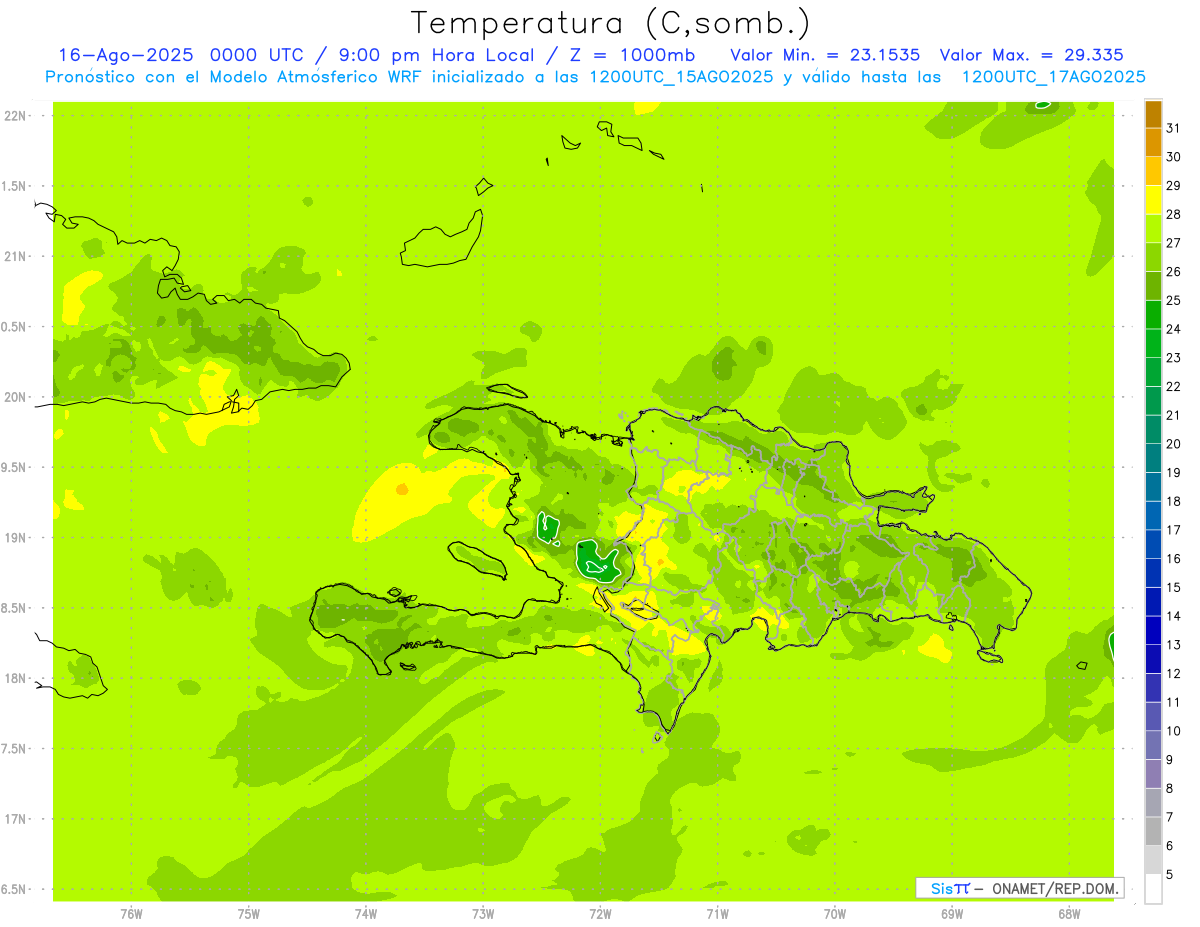Pick the teal legend swatch between 19 and 20
This screenshot has width=1200, height=927.
(x=1153, y=458)
